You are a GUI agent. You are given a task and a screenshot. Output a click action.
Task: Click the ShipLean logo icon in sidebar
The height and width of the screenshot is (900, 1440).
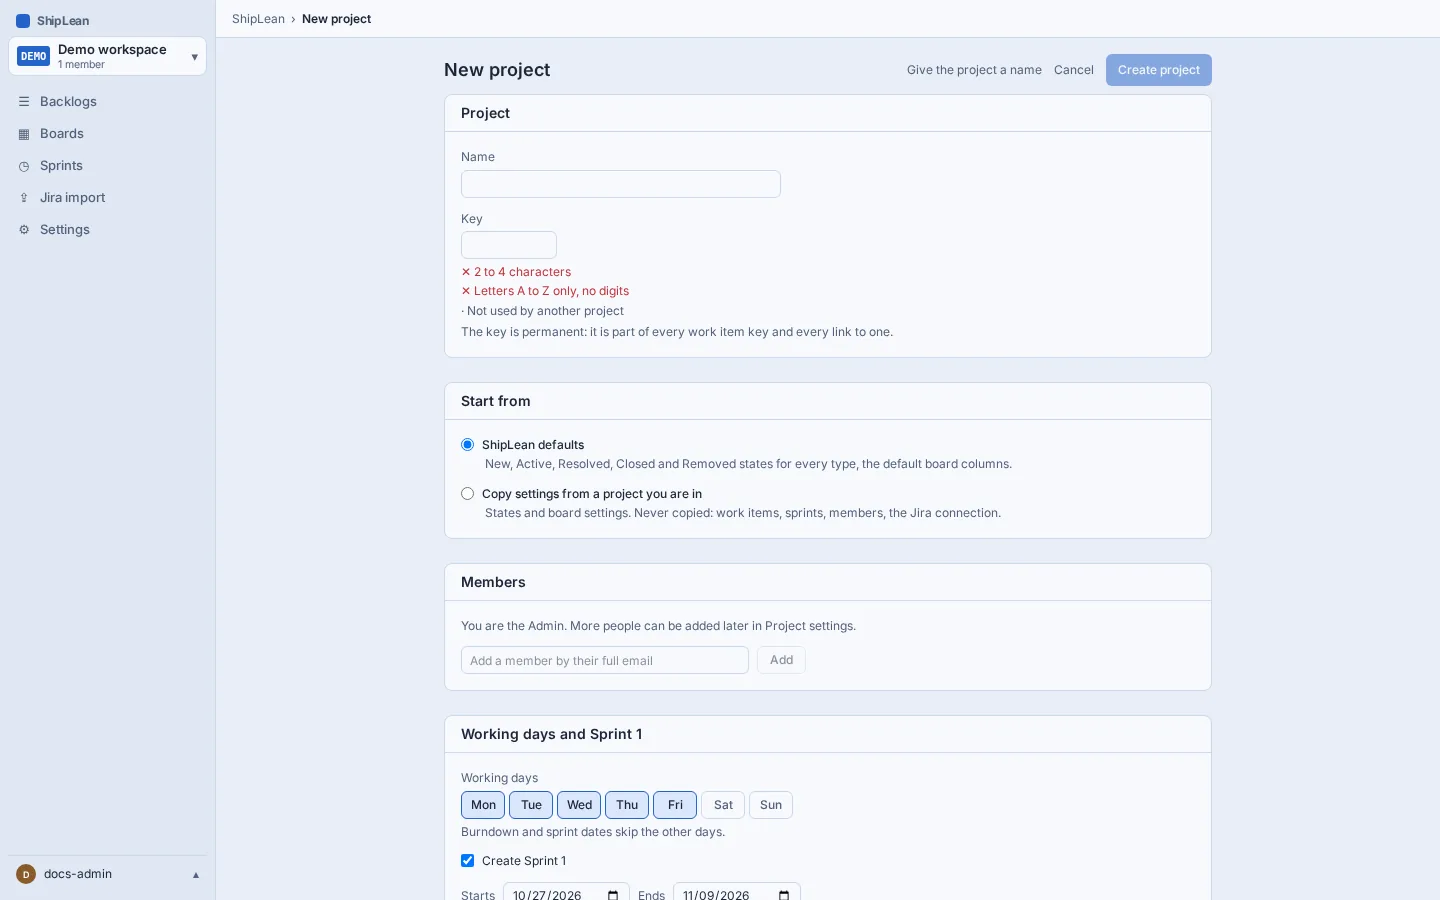pyautogui.click(x=23, y=21)
